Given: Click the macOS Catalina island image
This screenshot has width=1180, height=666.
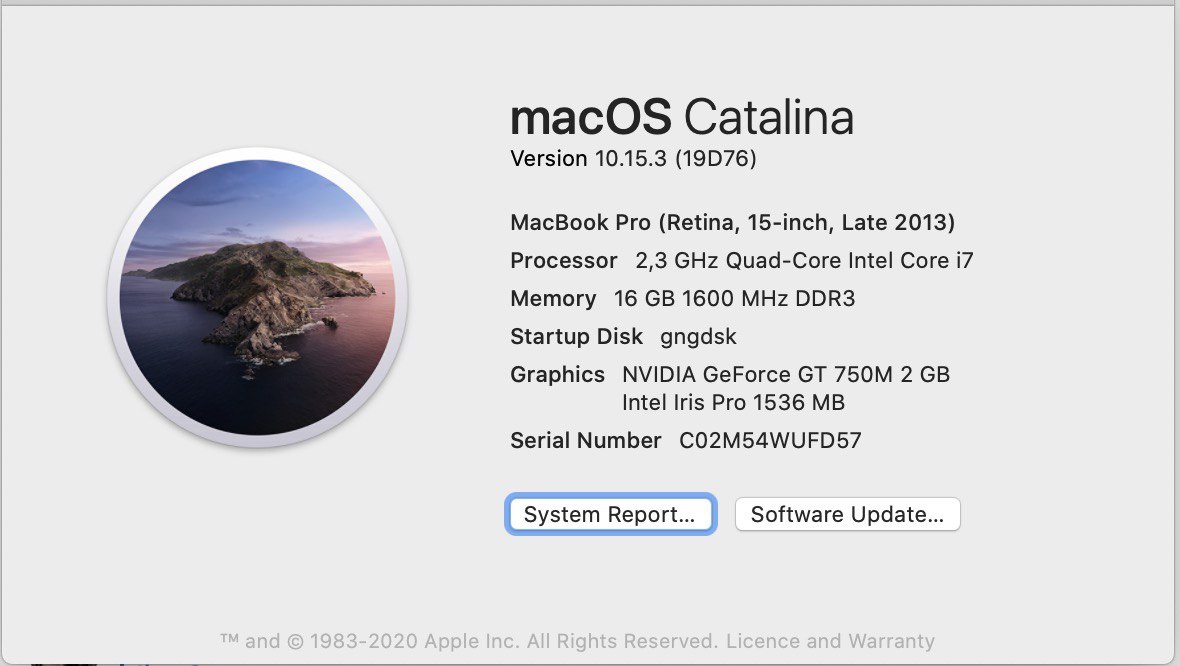Looking at the screenshot, I should (x=257, y=297).
